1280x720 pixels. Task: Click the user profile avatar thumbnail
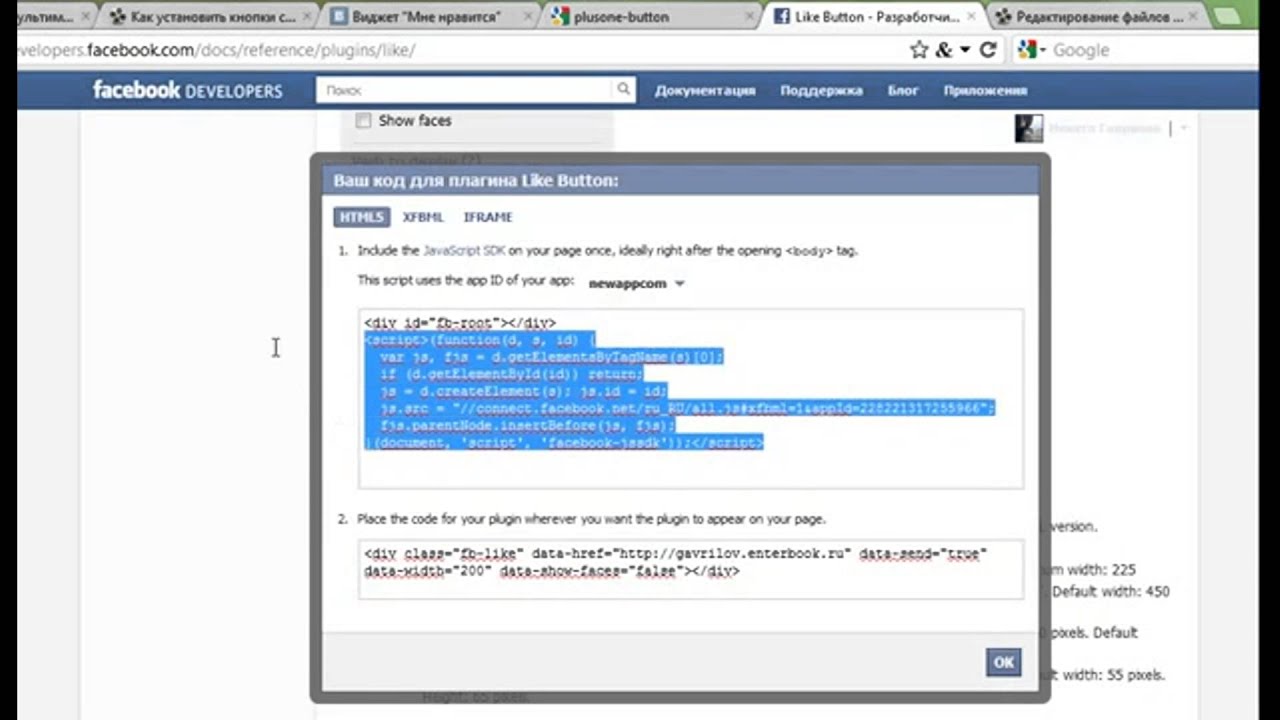(1029, 128)
